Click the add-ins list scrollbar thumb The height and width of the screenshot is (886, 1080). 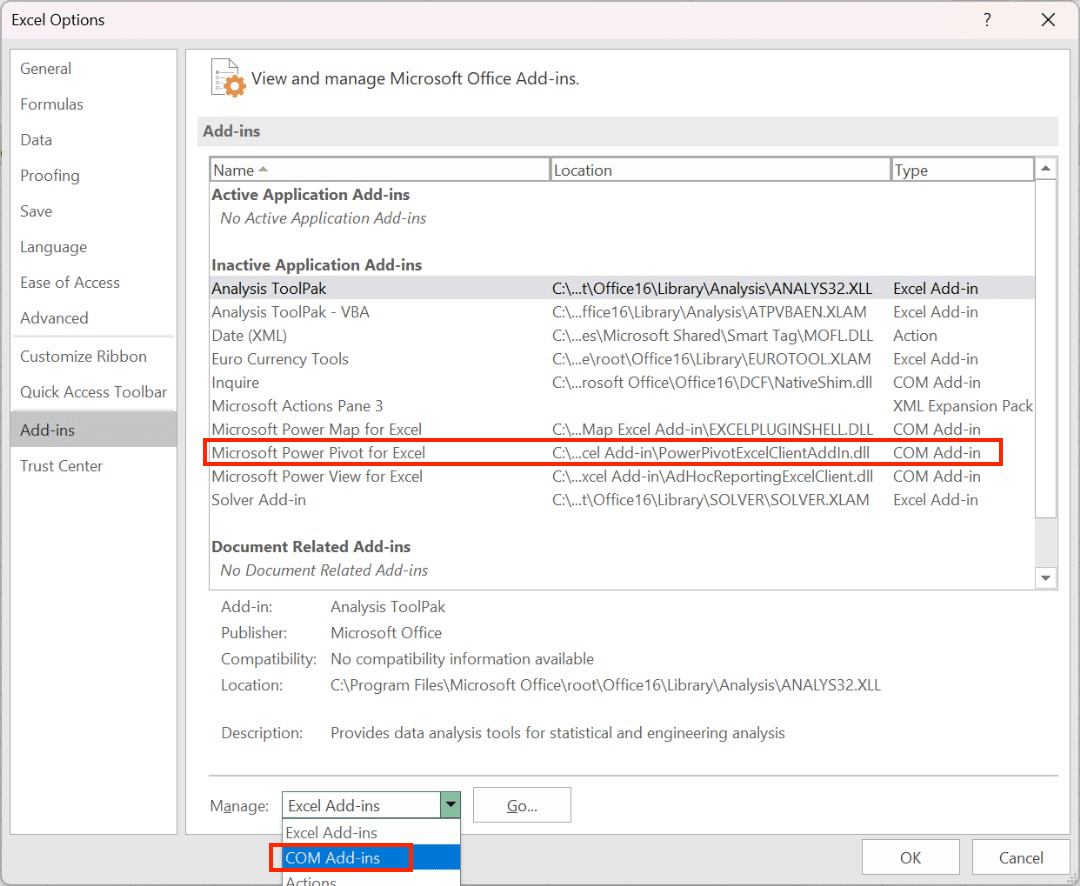tap(1046, 348)
